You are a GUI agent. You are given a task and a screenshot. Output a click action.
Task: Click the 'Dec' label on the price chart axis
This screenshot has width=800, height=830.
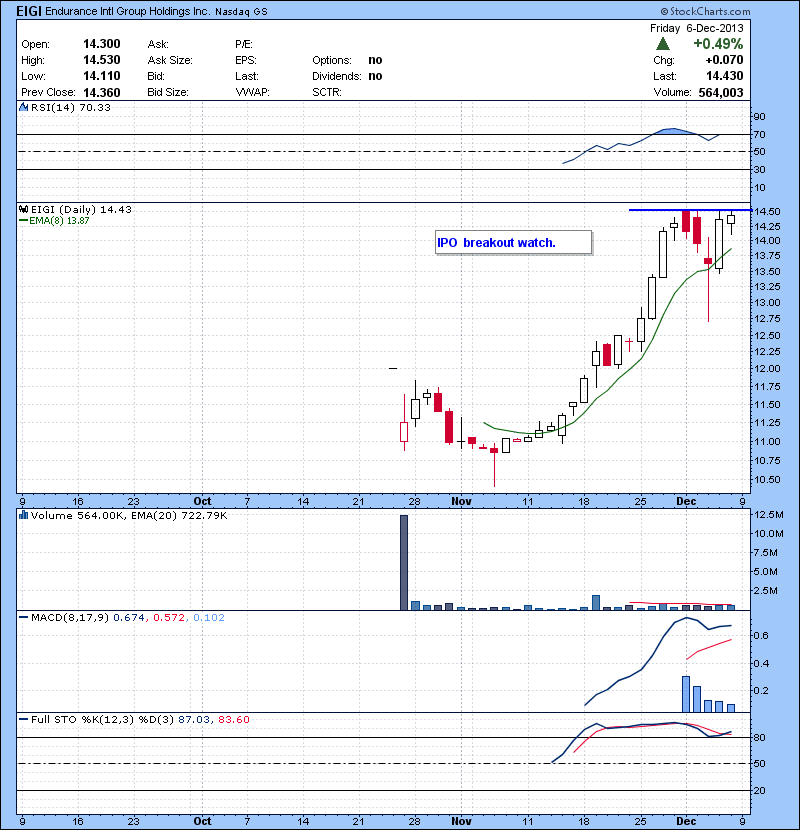[x=686, y=501]
